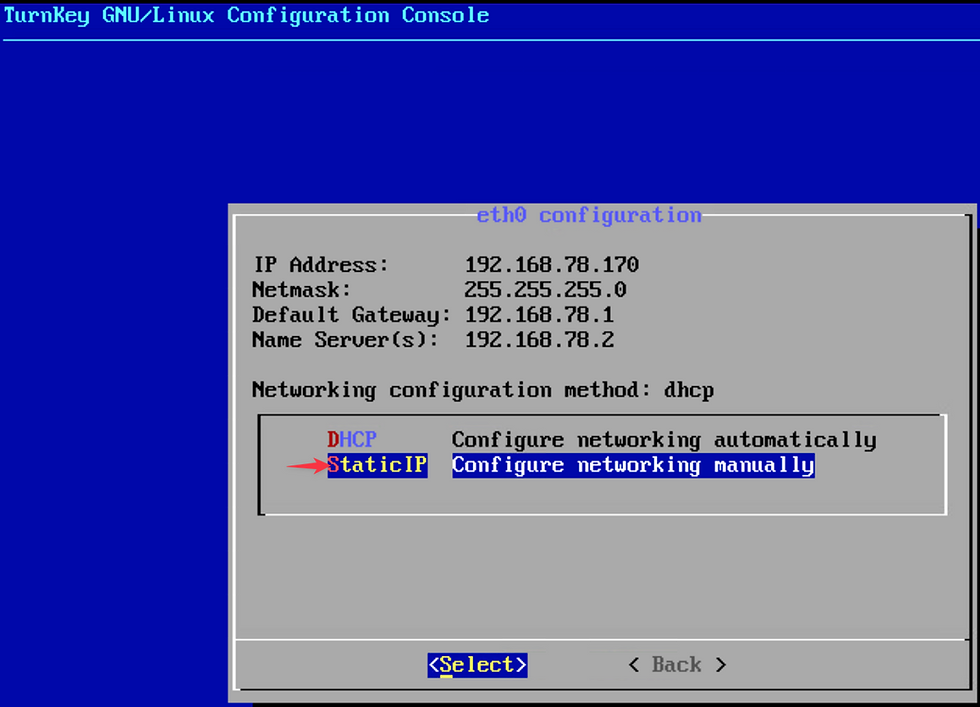Click the 'TurnKey GNU/Linux Configuration Console' header
Viewport: 980px width, 707px height.
click(x=246, y=15)
